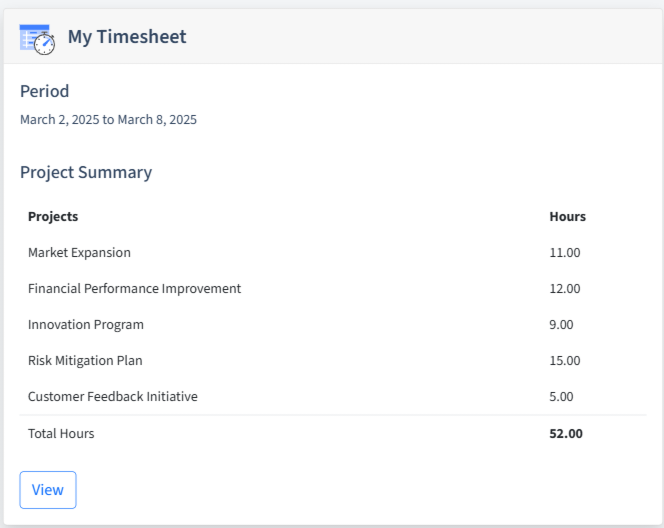Viewport: 664px width, 528px height.
Task: Click the Total Hours label
Action: [61, 434]
